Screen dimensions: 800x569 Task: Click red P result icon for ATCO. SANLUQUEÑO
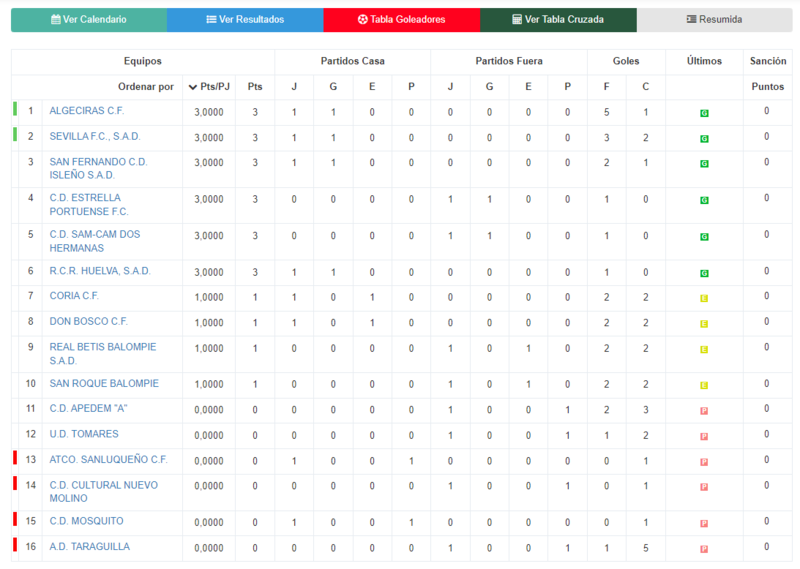click(704, 462)
